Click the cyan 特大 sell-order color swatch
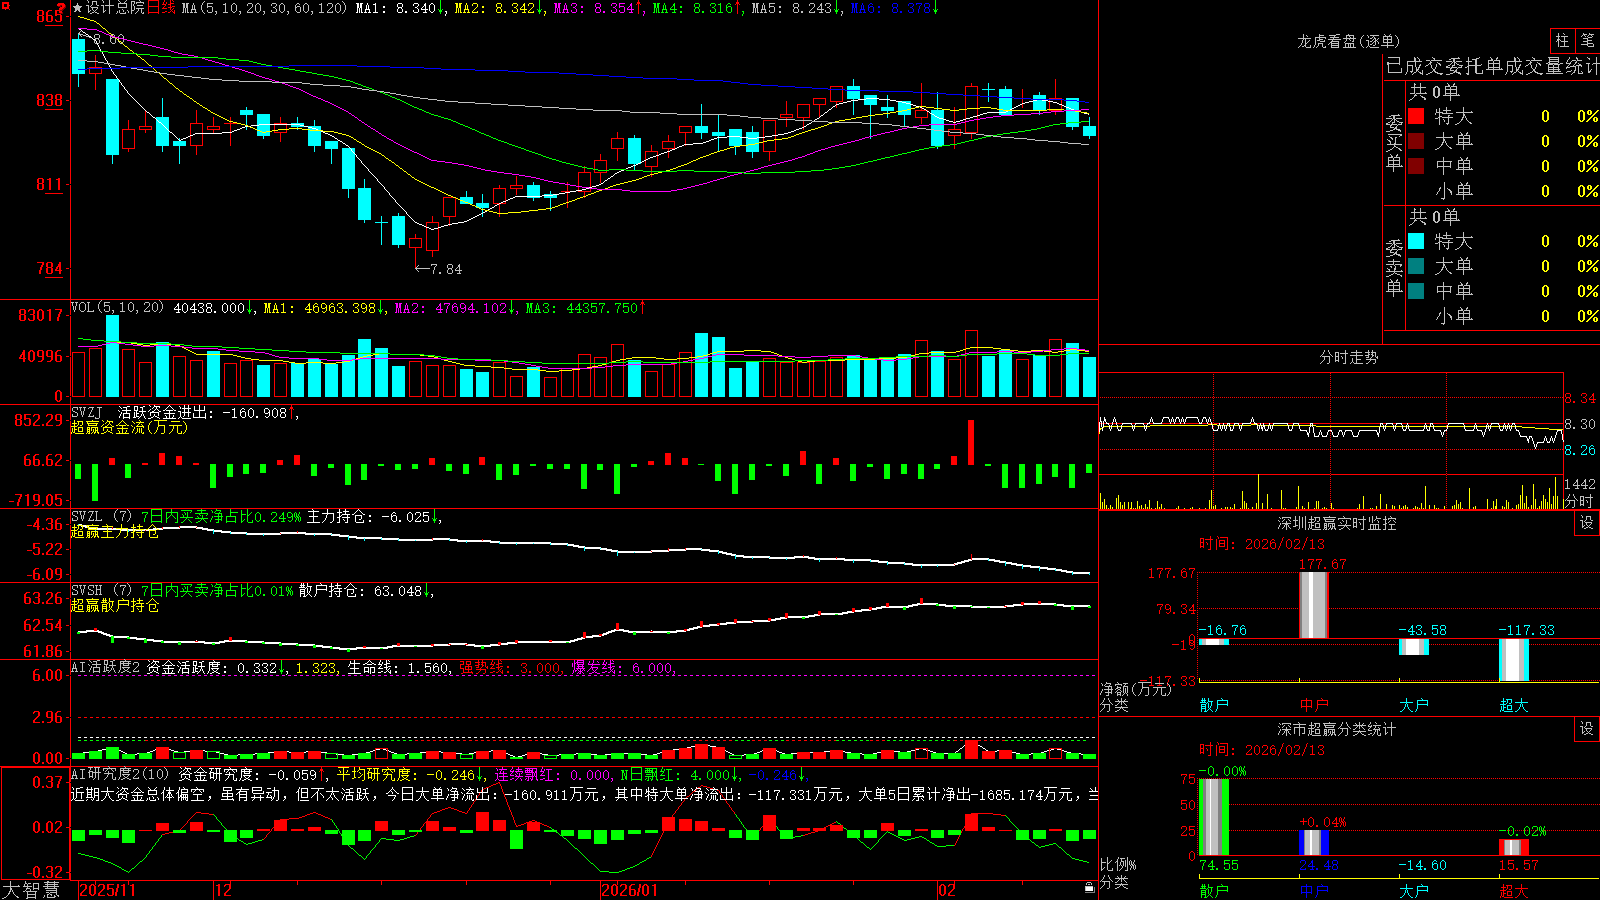The width and height of the screenshot is (1600, 900). pos(1416,241)
